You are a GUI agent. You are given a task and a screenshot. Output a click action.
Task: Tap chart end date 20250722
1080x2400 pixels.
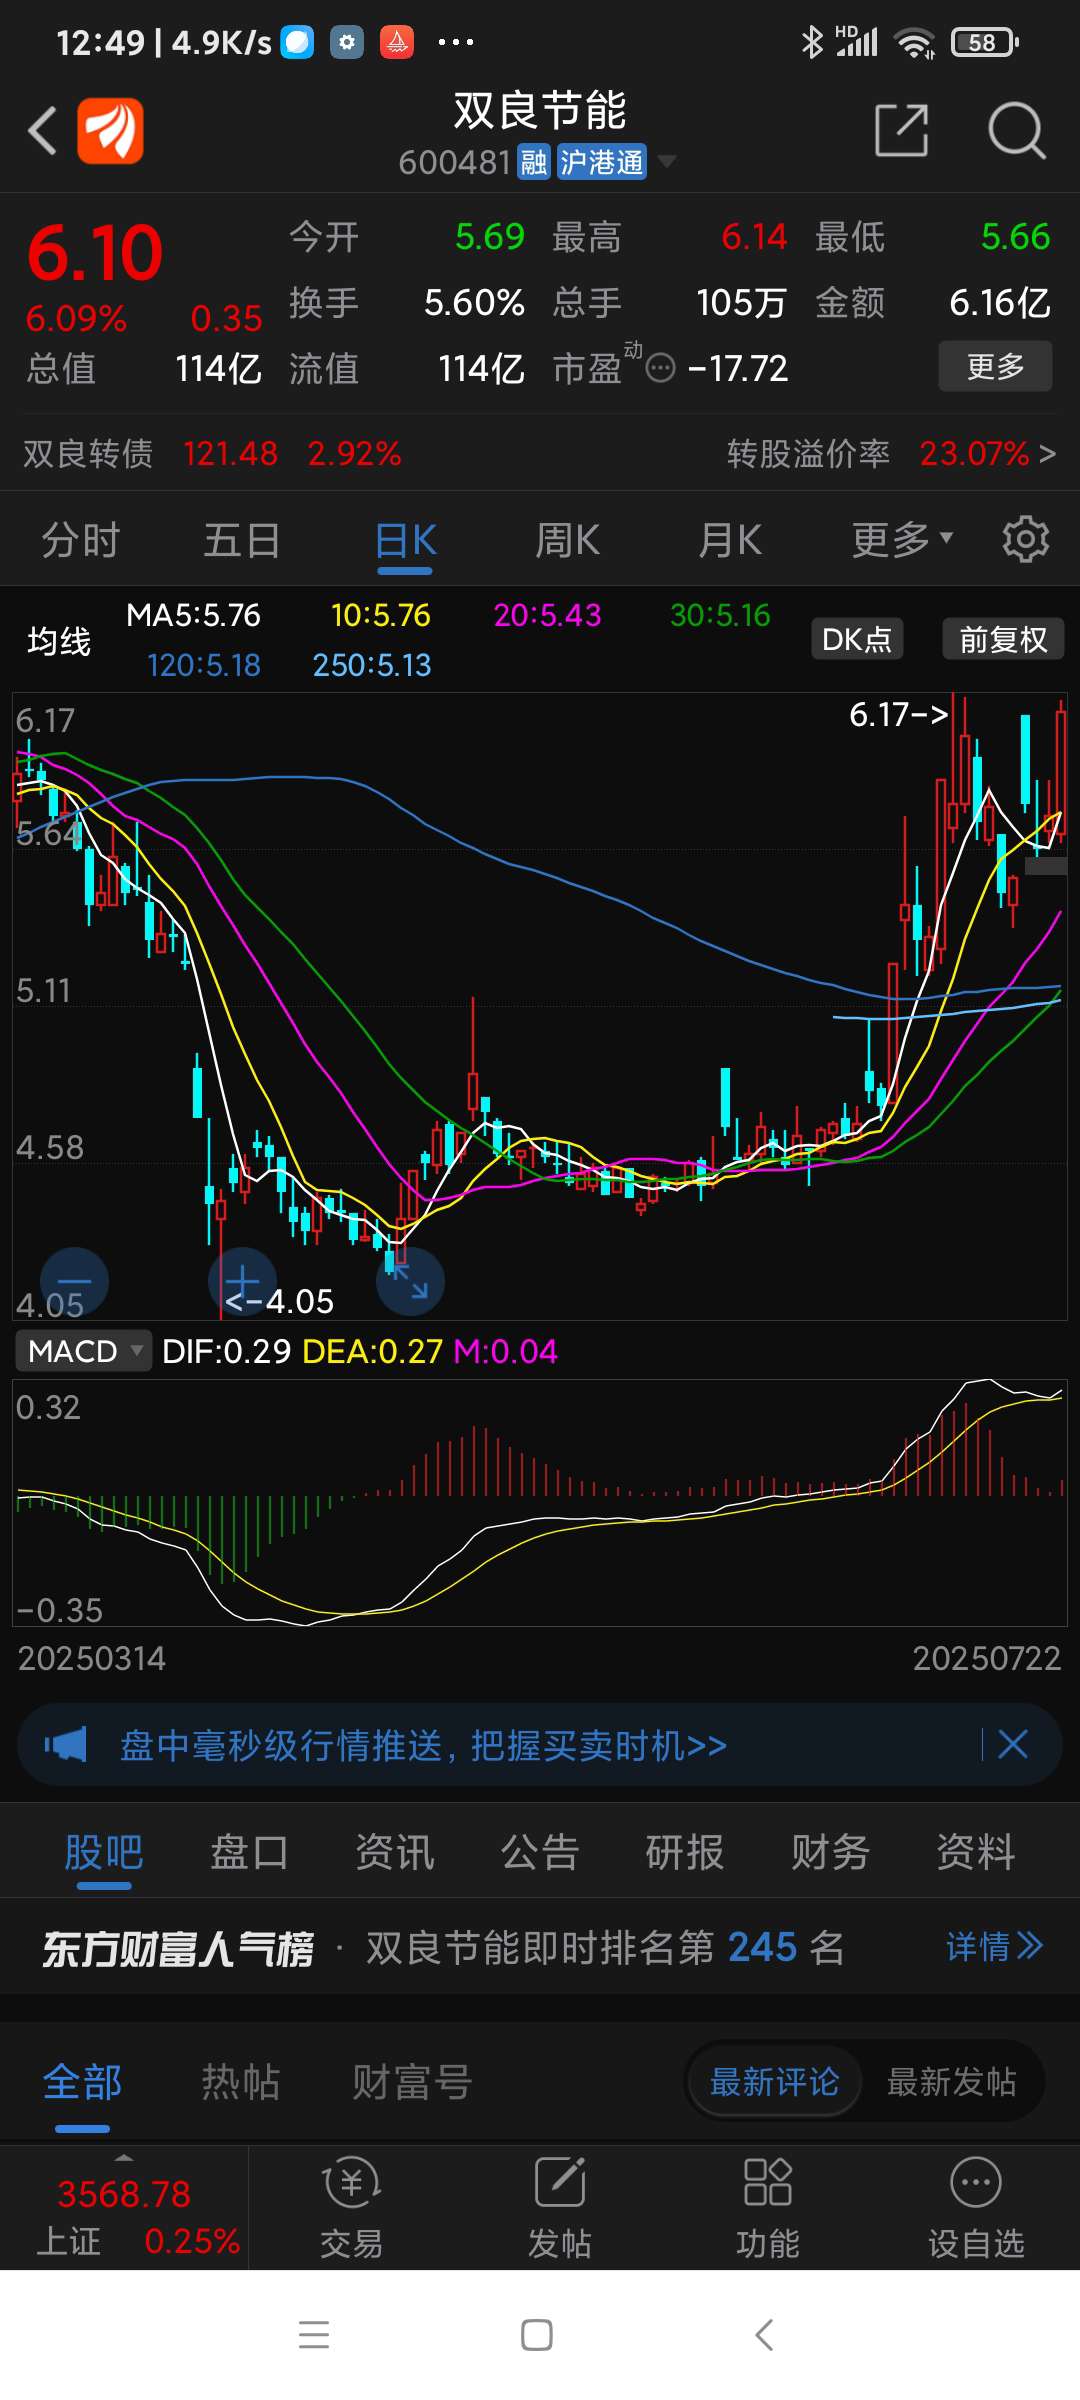(986, 1658)
